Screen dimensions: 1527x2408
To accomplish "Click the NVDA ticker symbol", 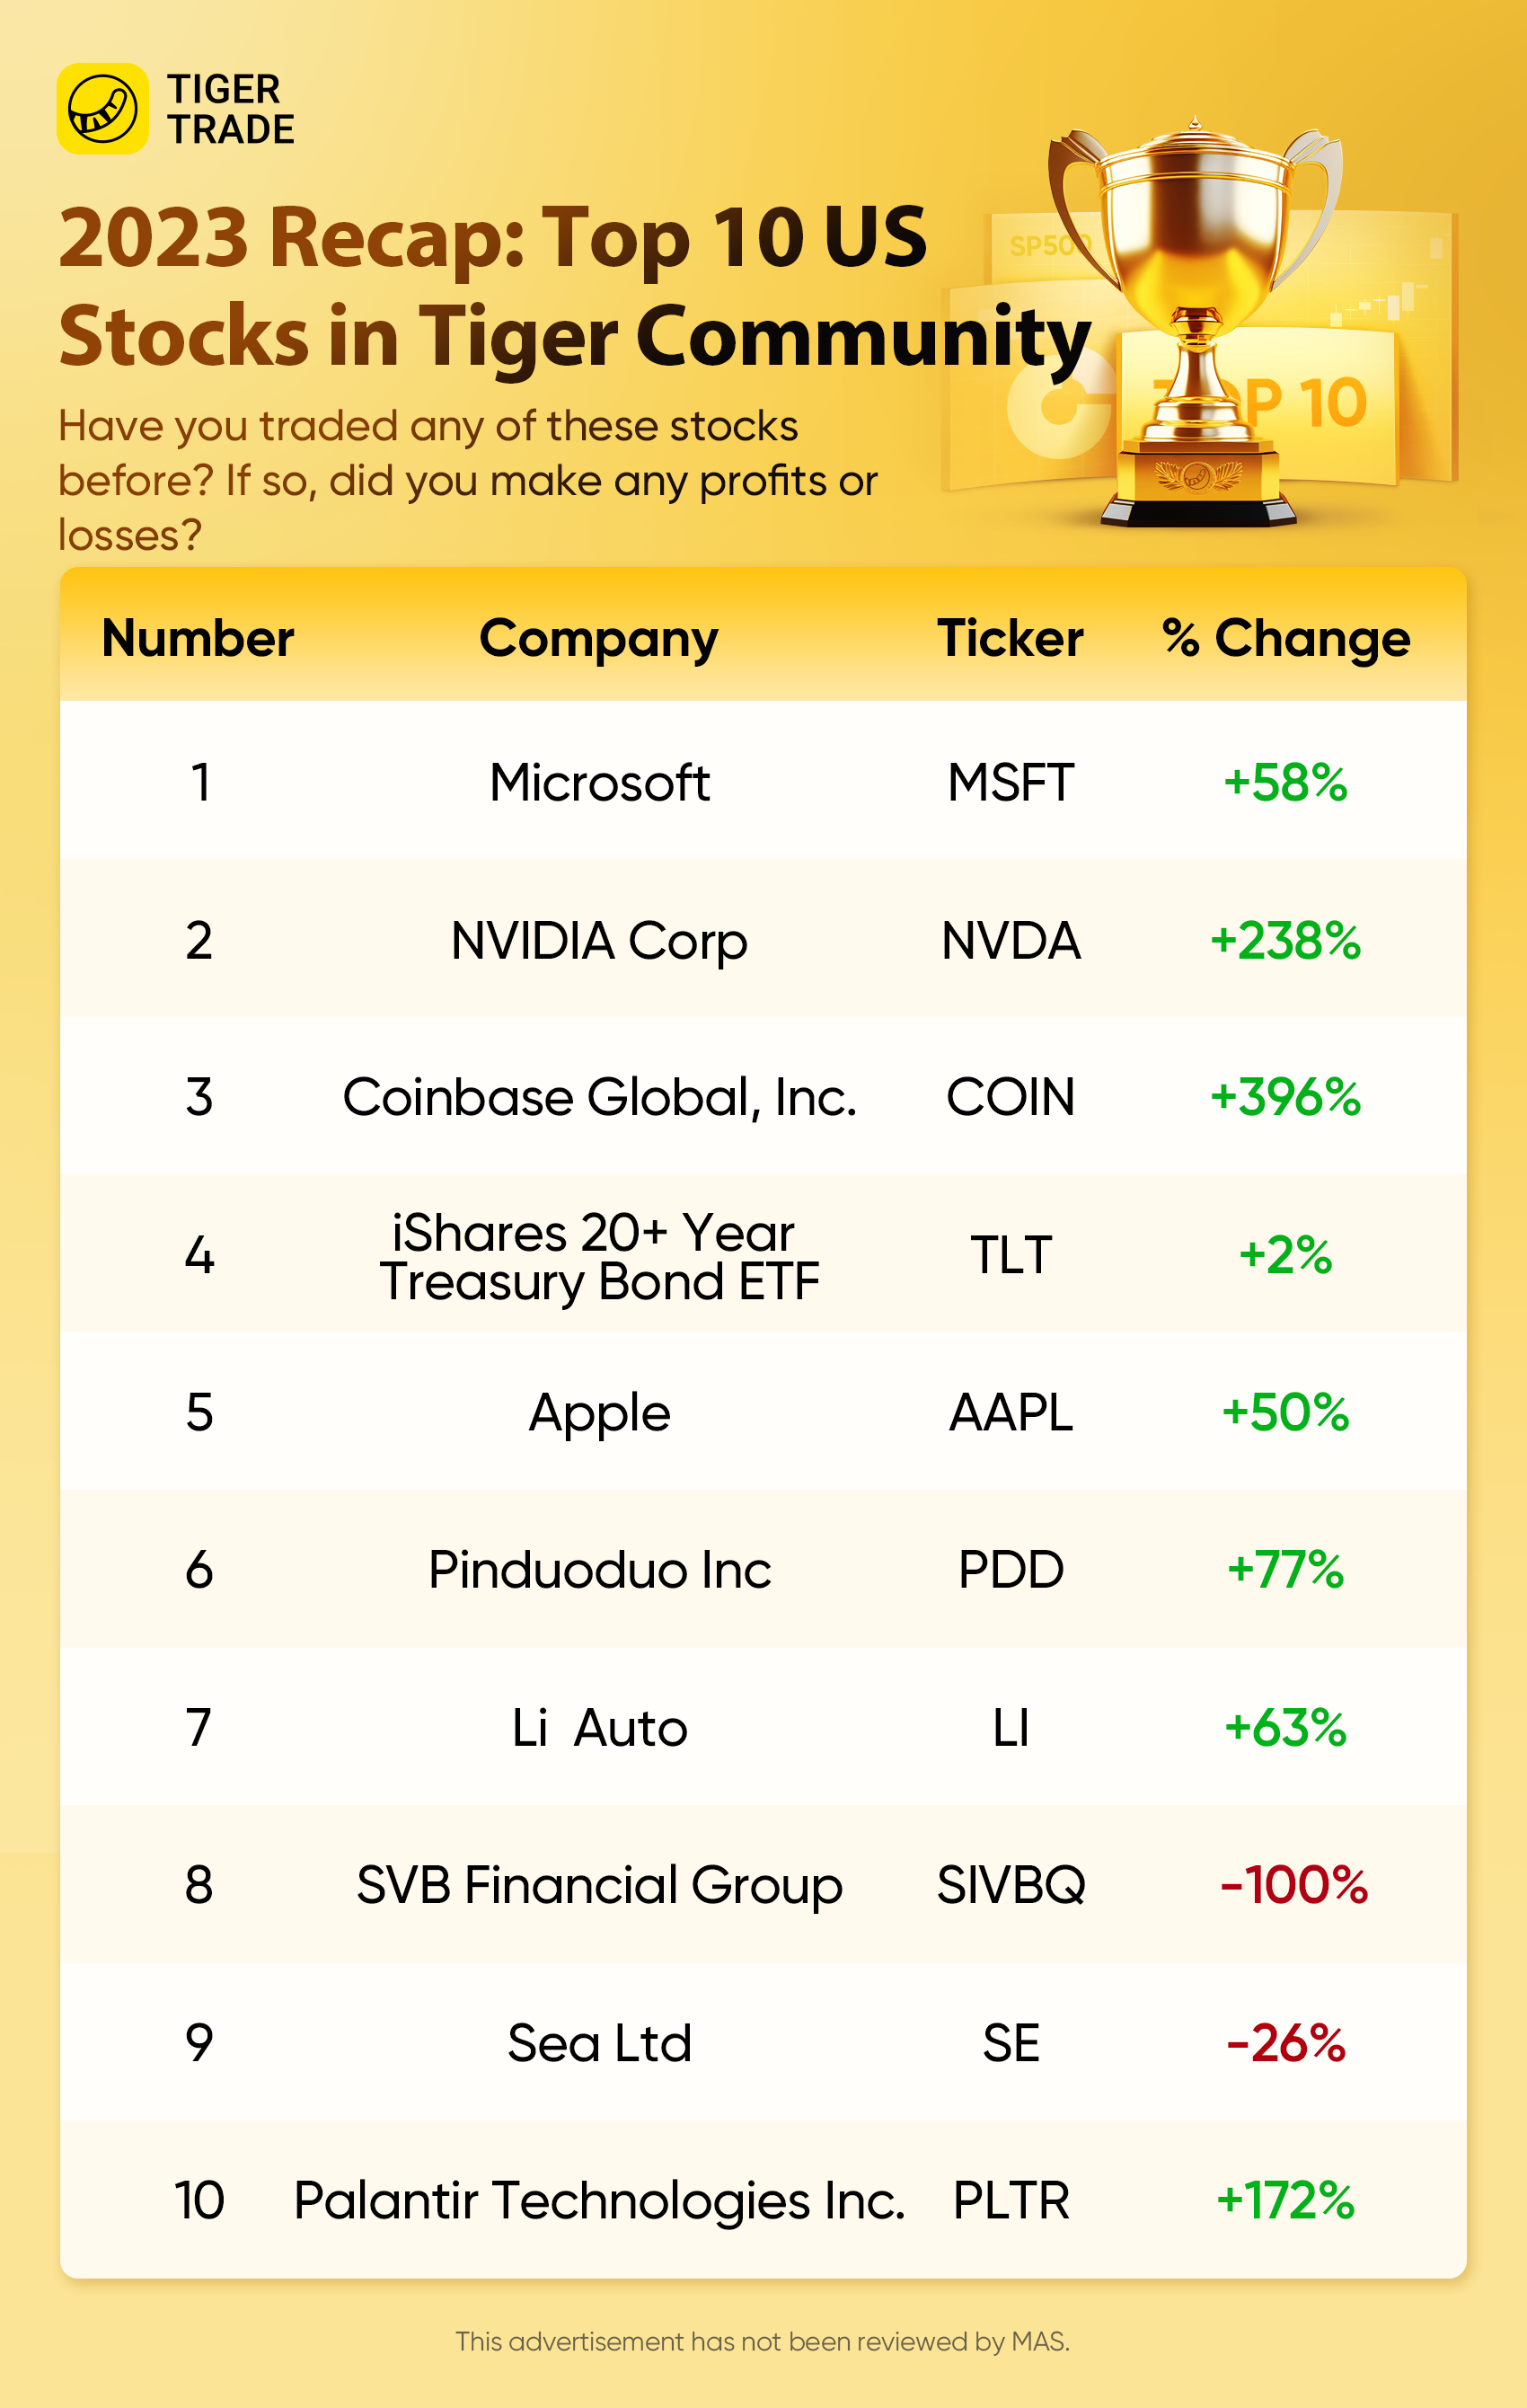I will click(1010, 941).
